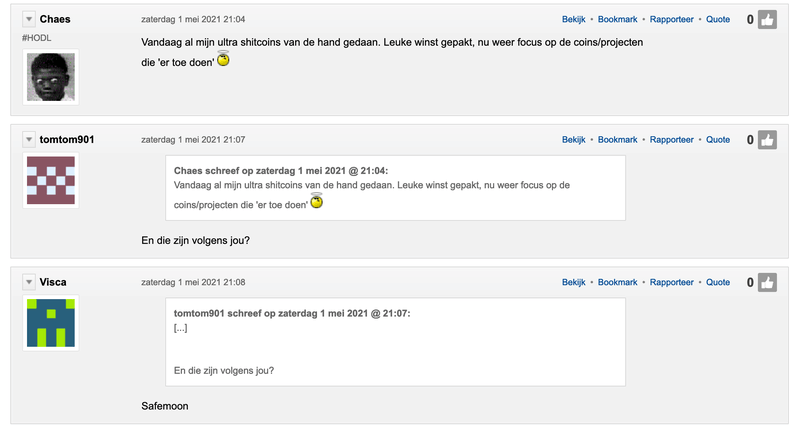
Task: Open Chaes's avatar image
Action: 50,77
